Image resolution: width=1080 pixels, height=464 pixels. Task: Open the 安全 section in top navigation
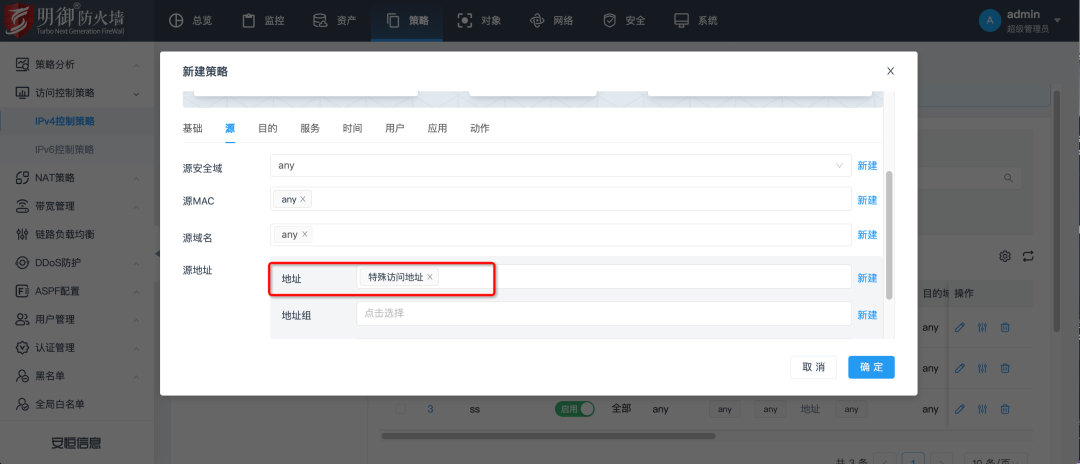[624, 20]
